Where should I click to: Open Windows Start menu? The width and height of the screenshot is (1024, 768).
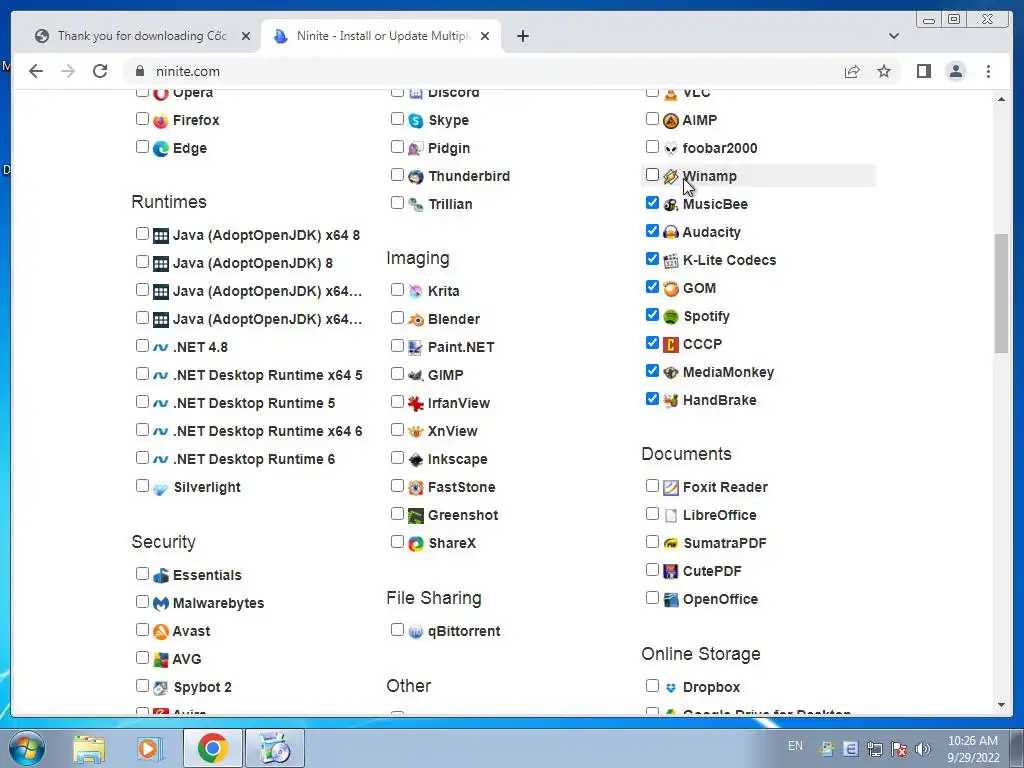pyautogui.click(x=27, y=748)
